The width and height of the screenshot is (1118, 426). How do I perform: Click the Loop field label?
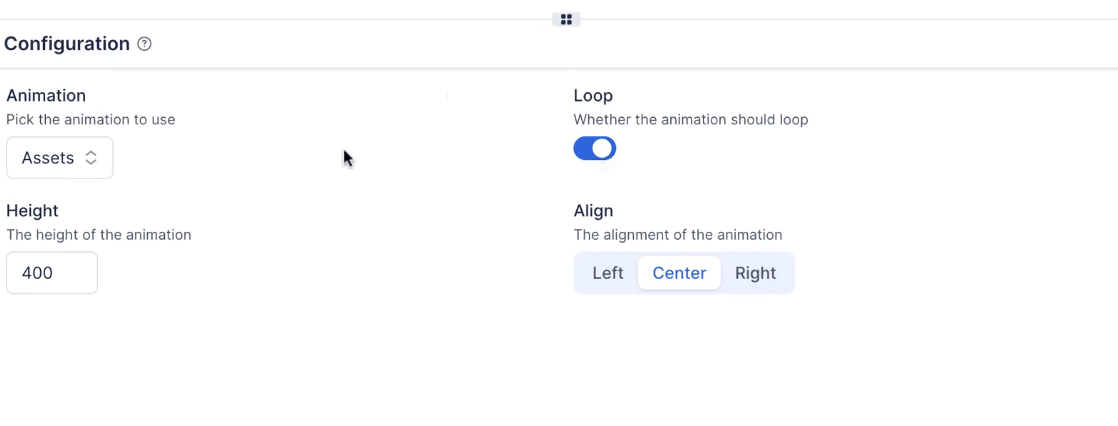[x=593, y=96]
